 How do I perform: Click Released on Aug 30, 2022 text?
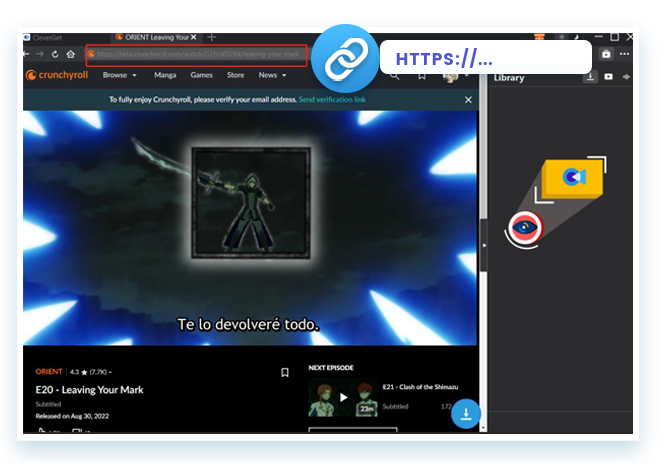pyautogui.click(x=72, y=416)
